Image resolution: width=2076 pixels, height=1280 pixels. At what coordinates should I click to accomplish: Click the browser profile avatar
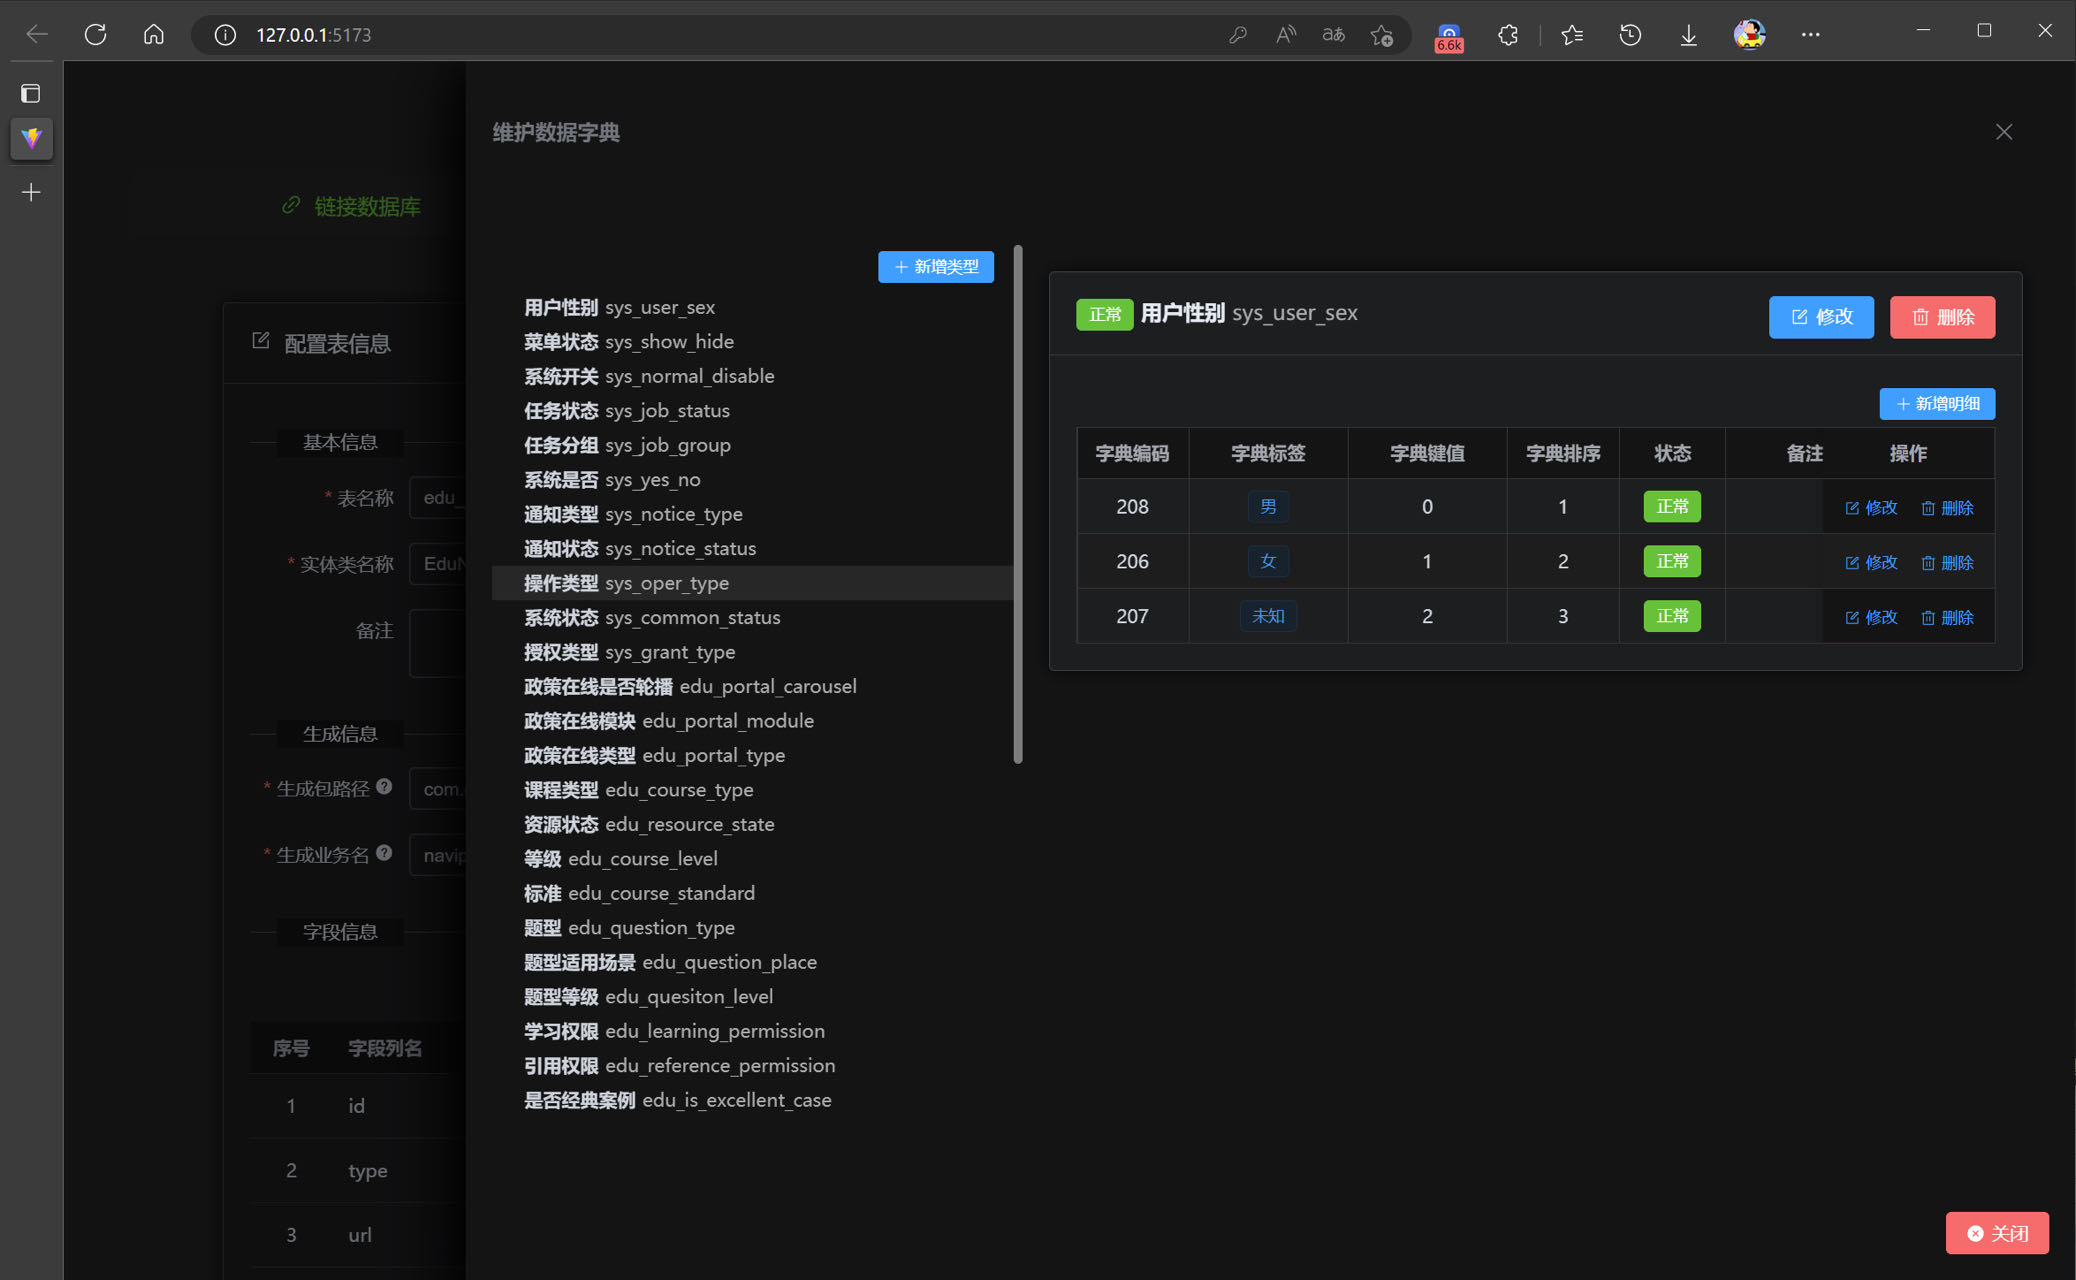click(1749, 34)
